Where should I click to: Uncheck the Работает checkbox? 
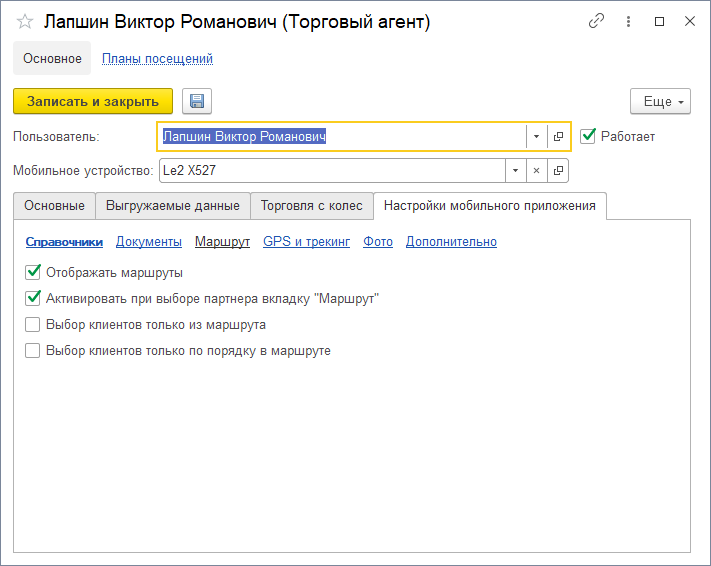[x=588, y=136]
